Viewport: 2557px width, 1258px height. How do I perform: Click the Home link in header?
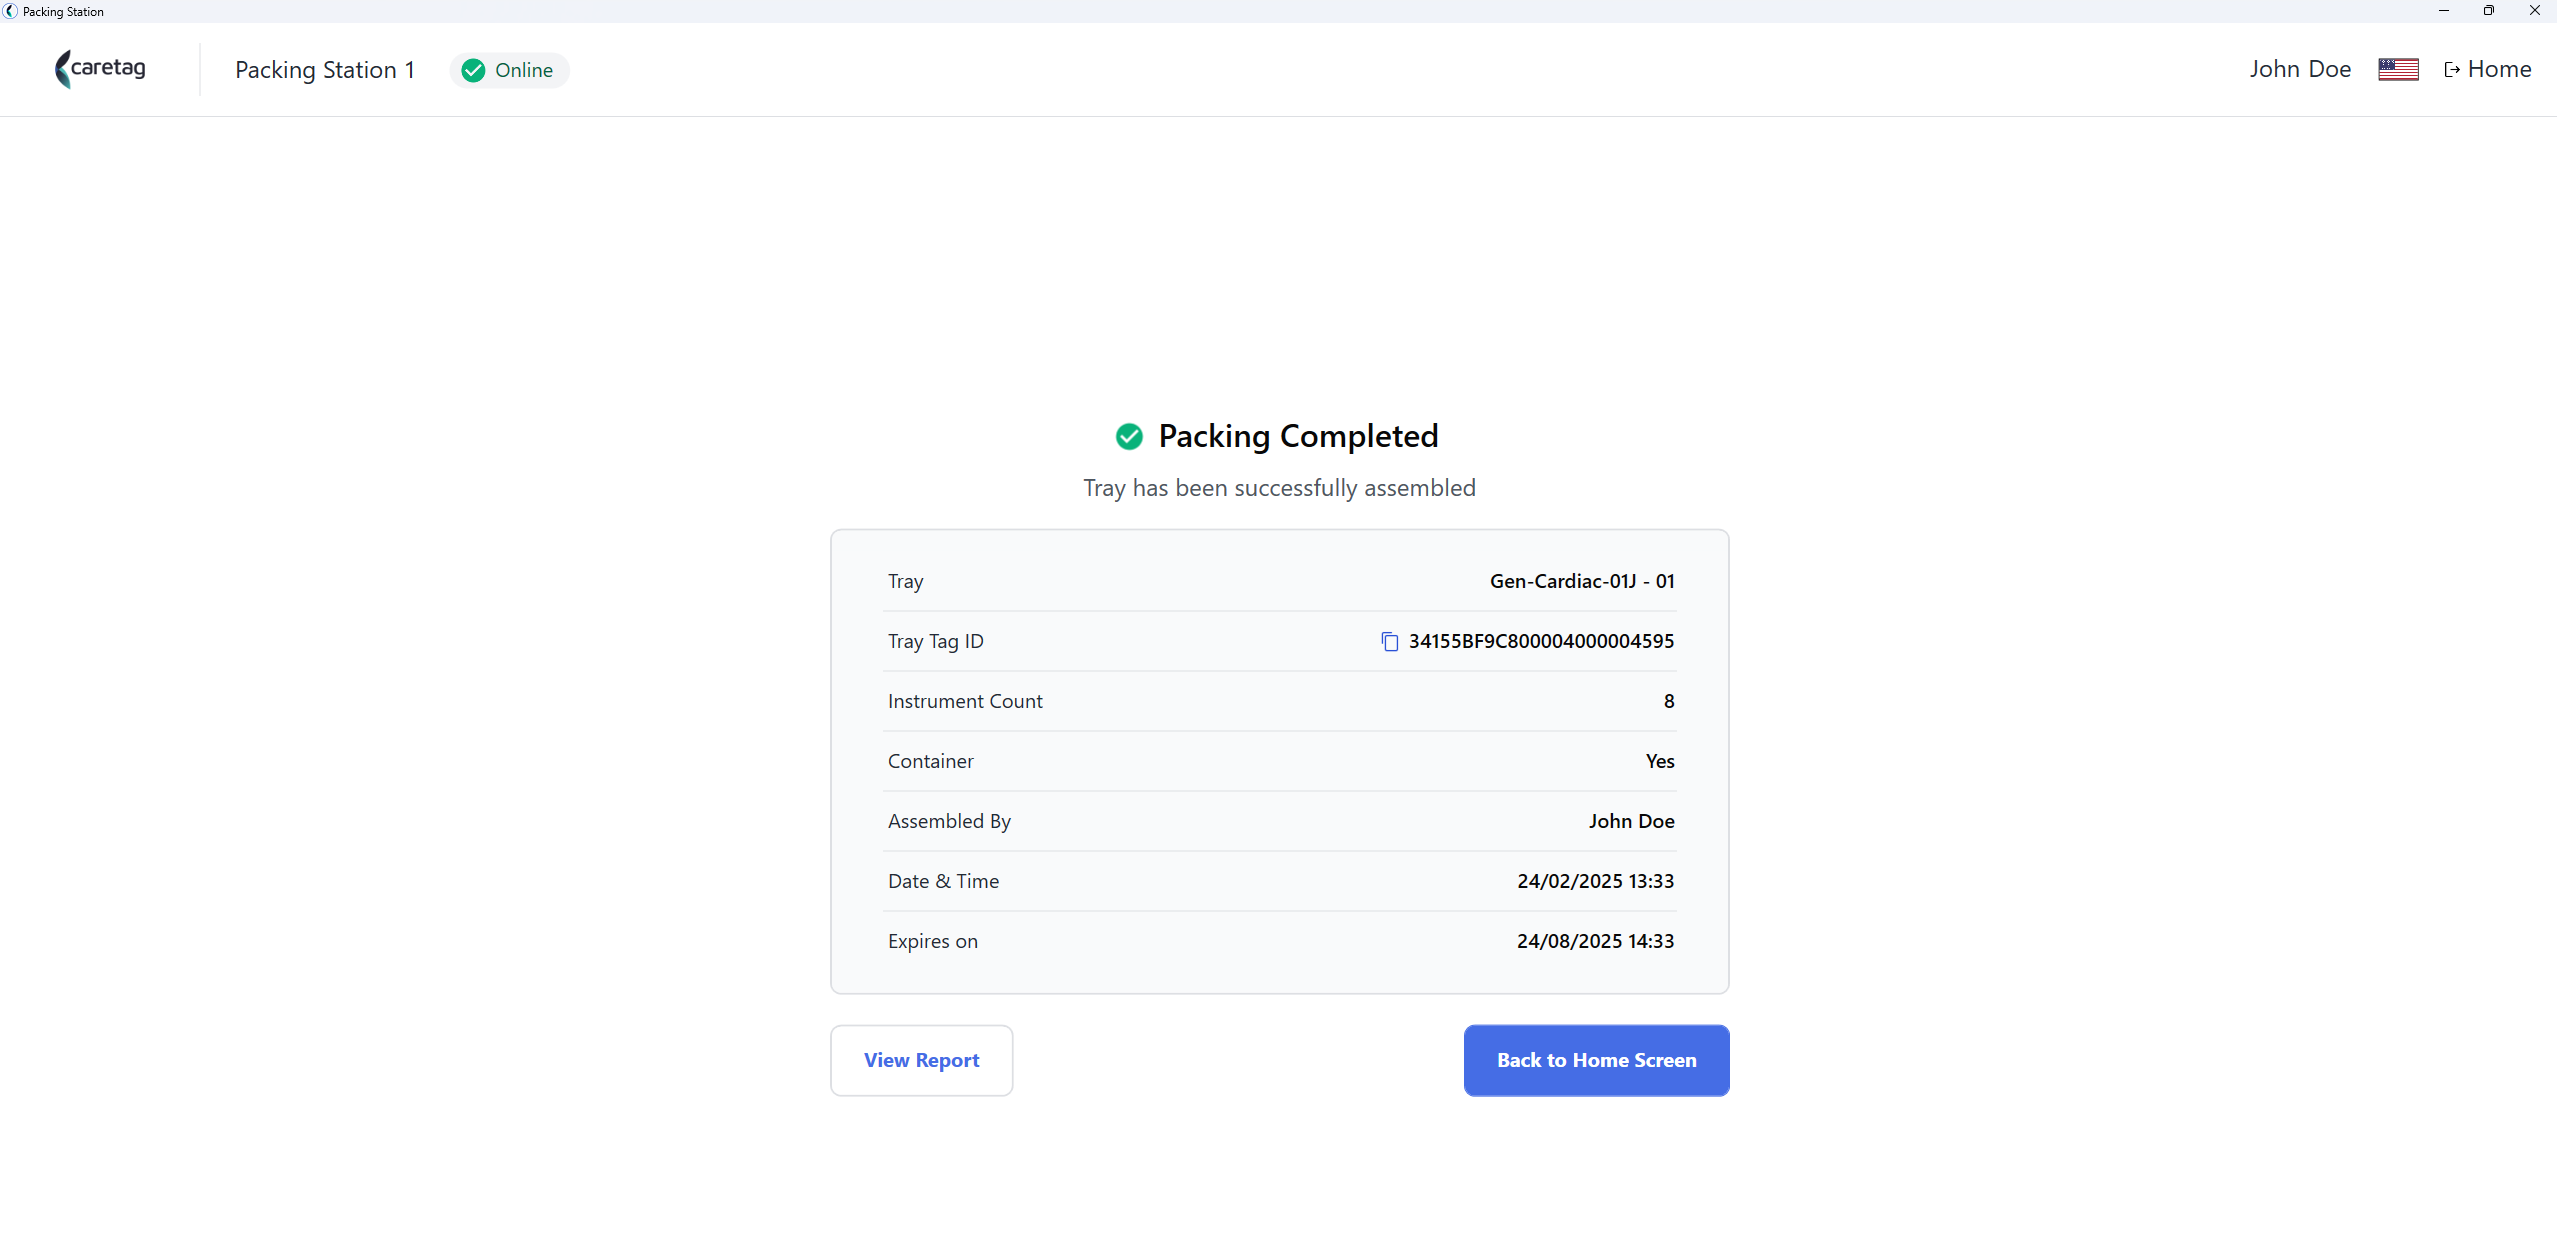click(x=2488, y=69)
